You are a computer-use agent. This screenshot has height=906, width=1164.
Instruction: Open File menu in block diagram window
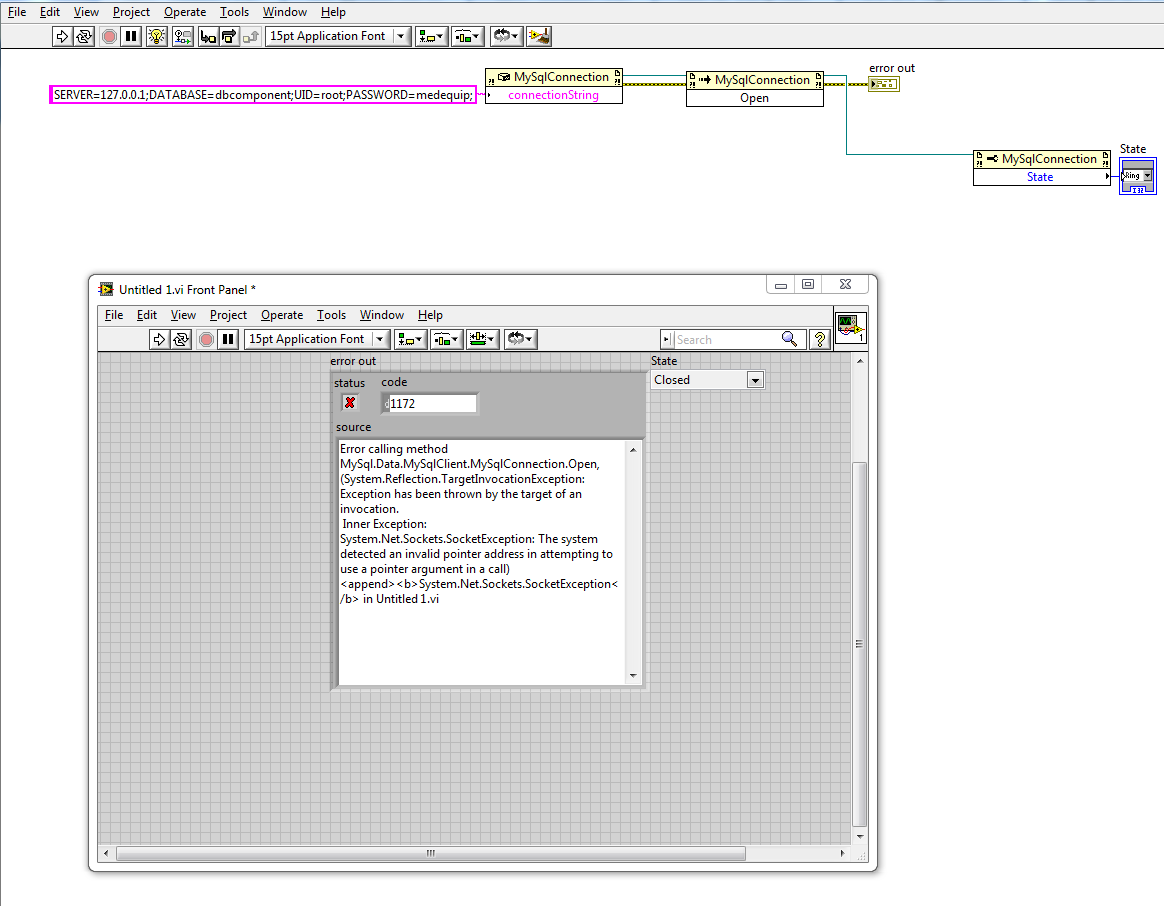pos(17,12)
